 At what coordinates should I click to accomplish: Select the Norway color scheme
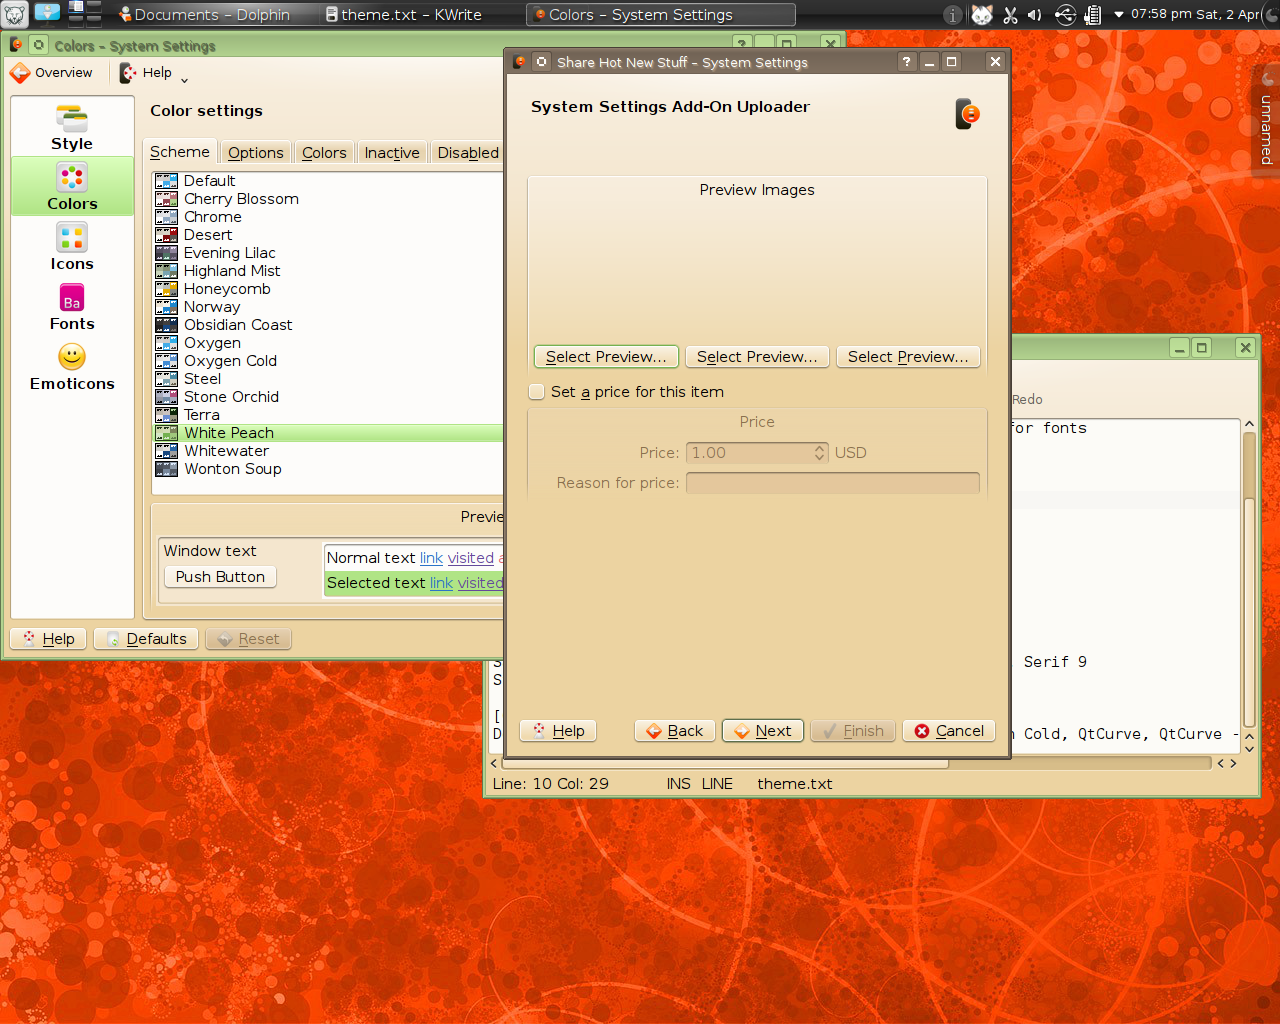328,307
